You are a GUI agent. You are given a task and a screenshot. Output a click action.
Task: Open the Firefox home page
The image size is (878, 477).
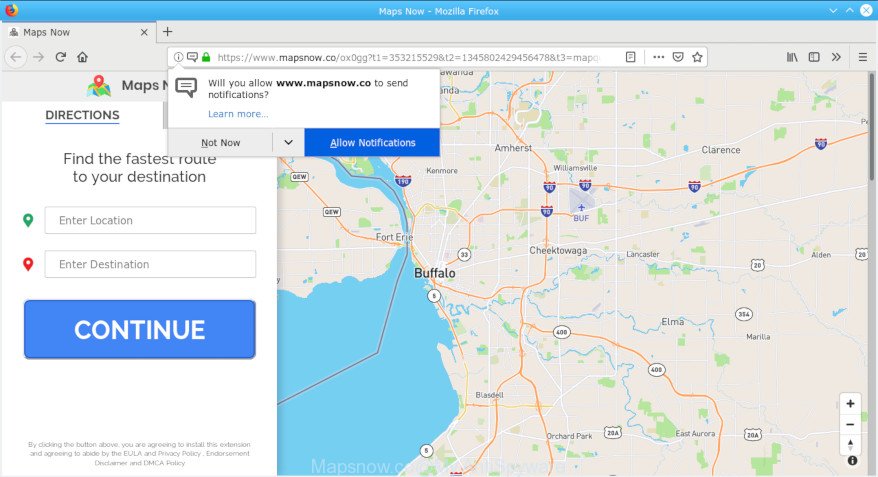point(82,57)
